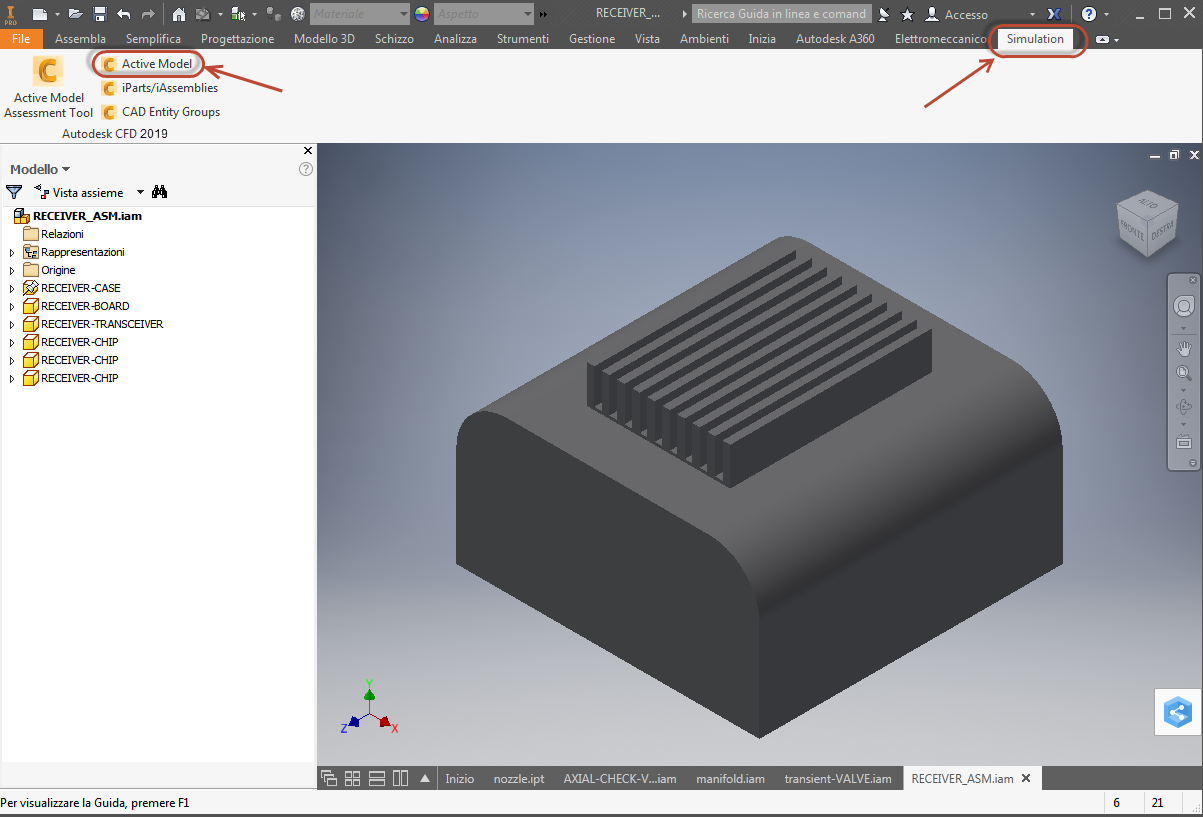The image size is (1203, 817).
Task: Close the Modello browser panel
Action: [308, 151]
